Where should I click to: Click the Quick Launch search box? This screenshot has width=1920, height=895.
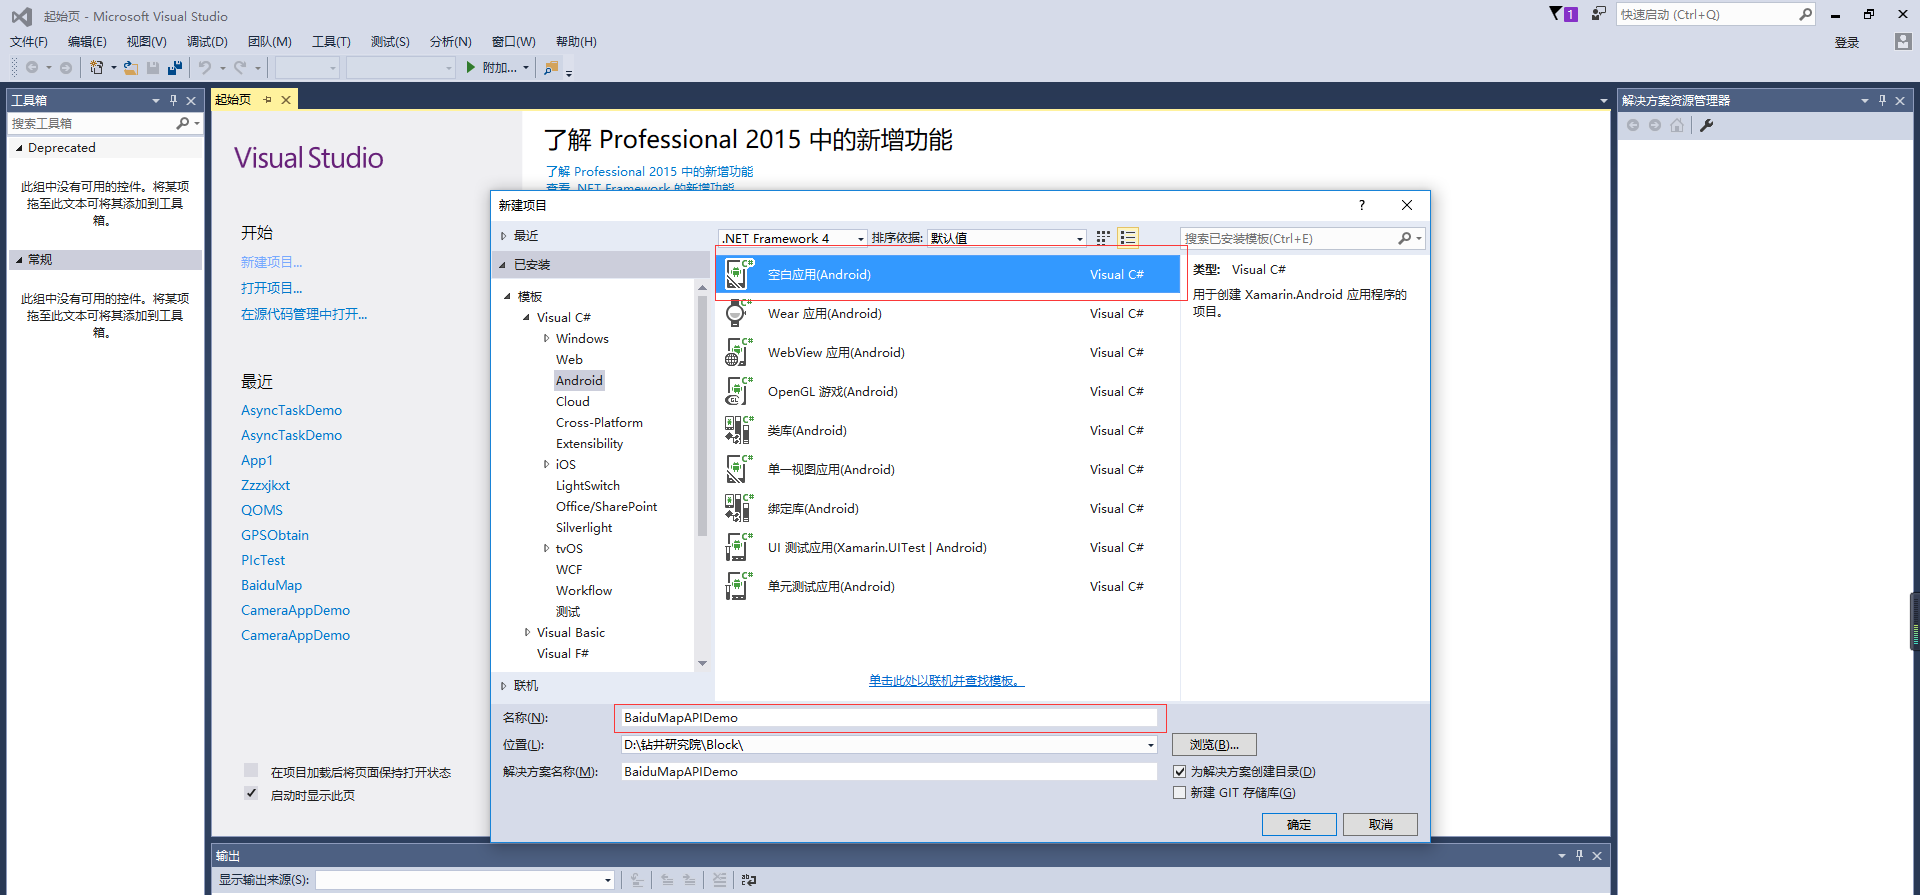(1714, 14)
